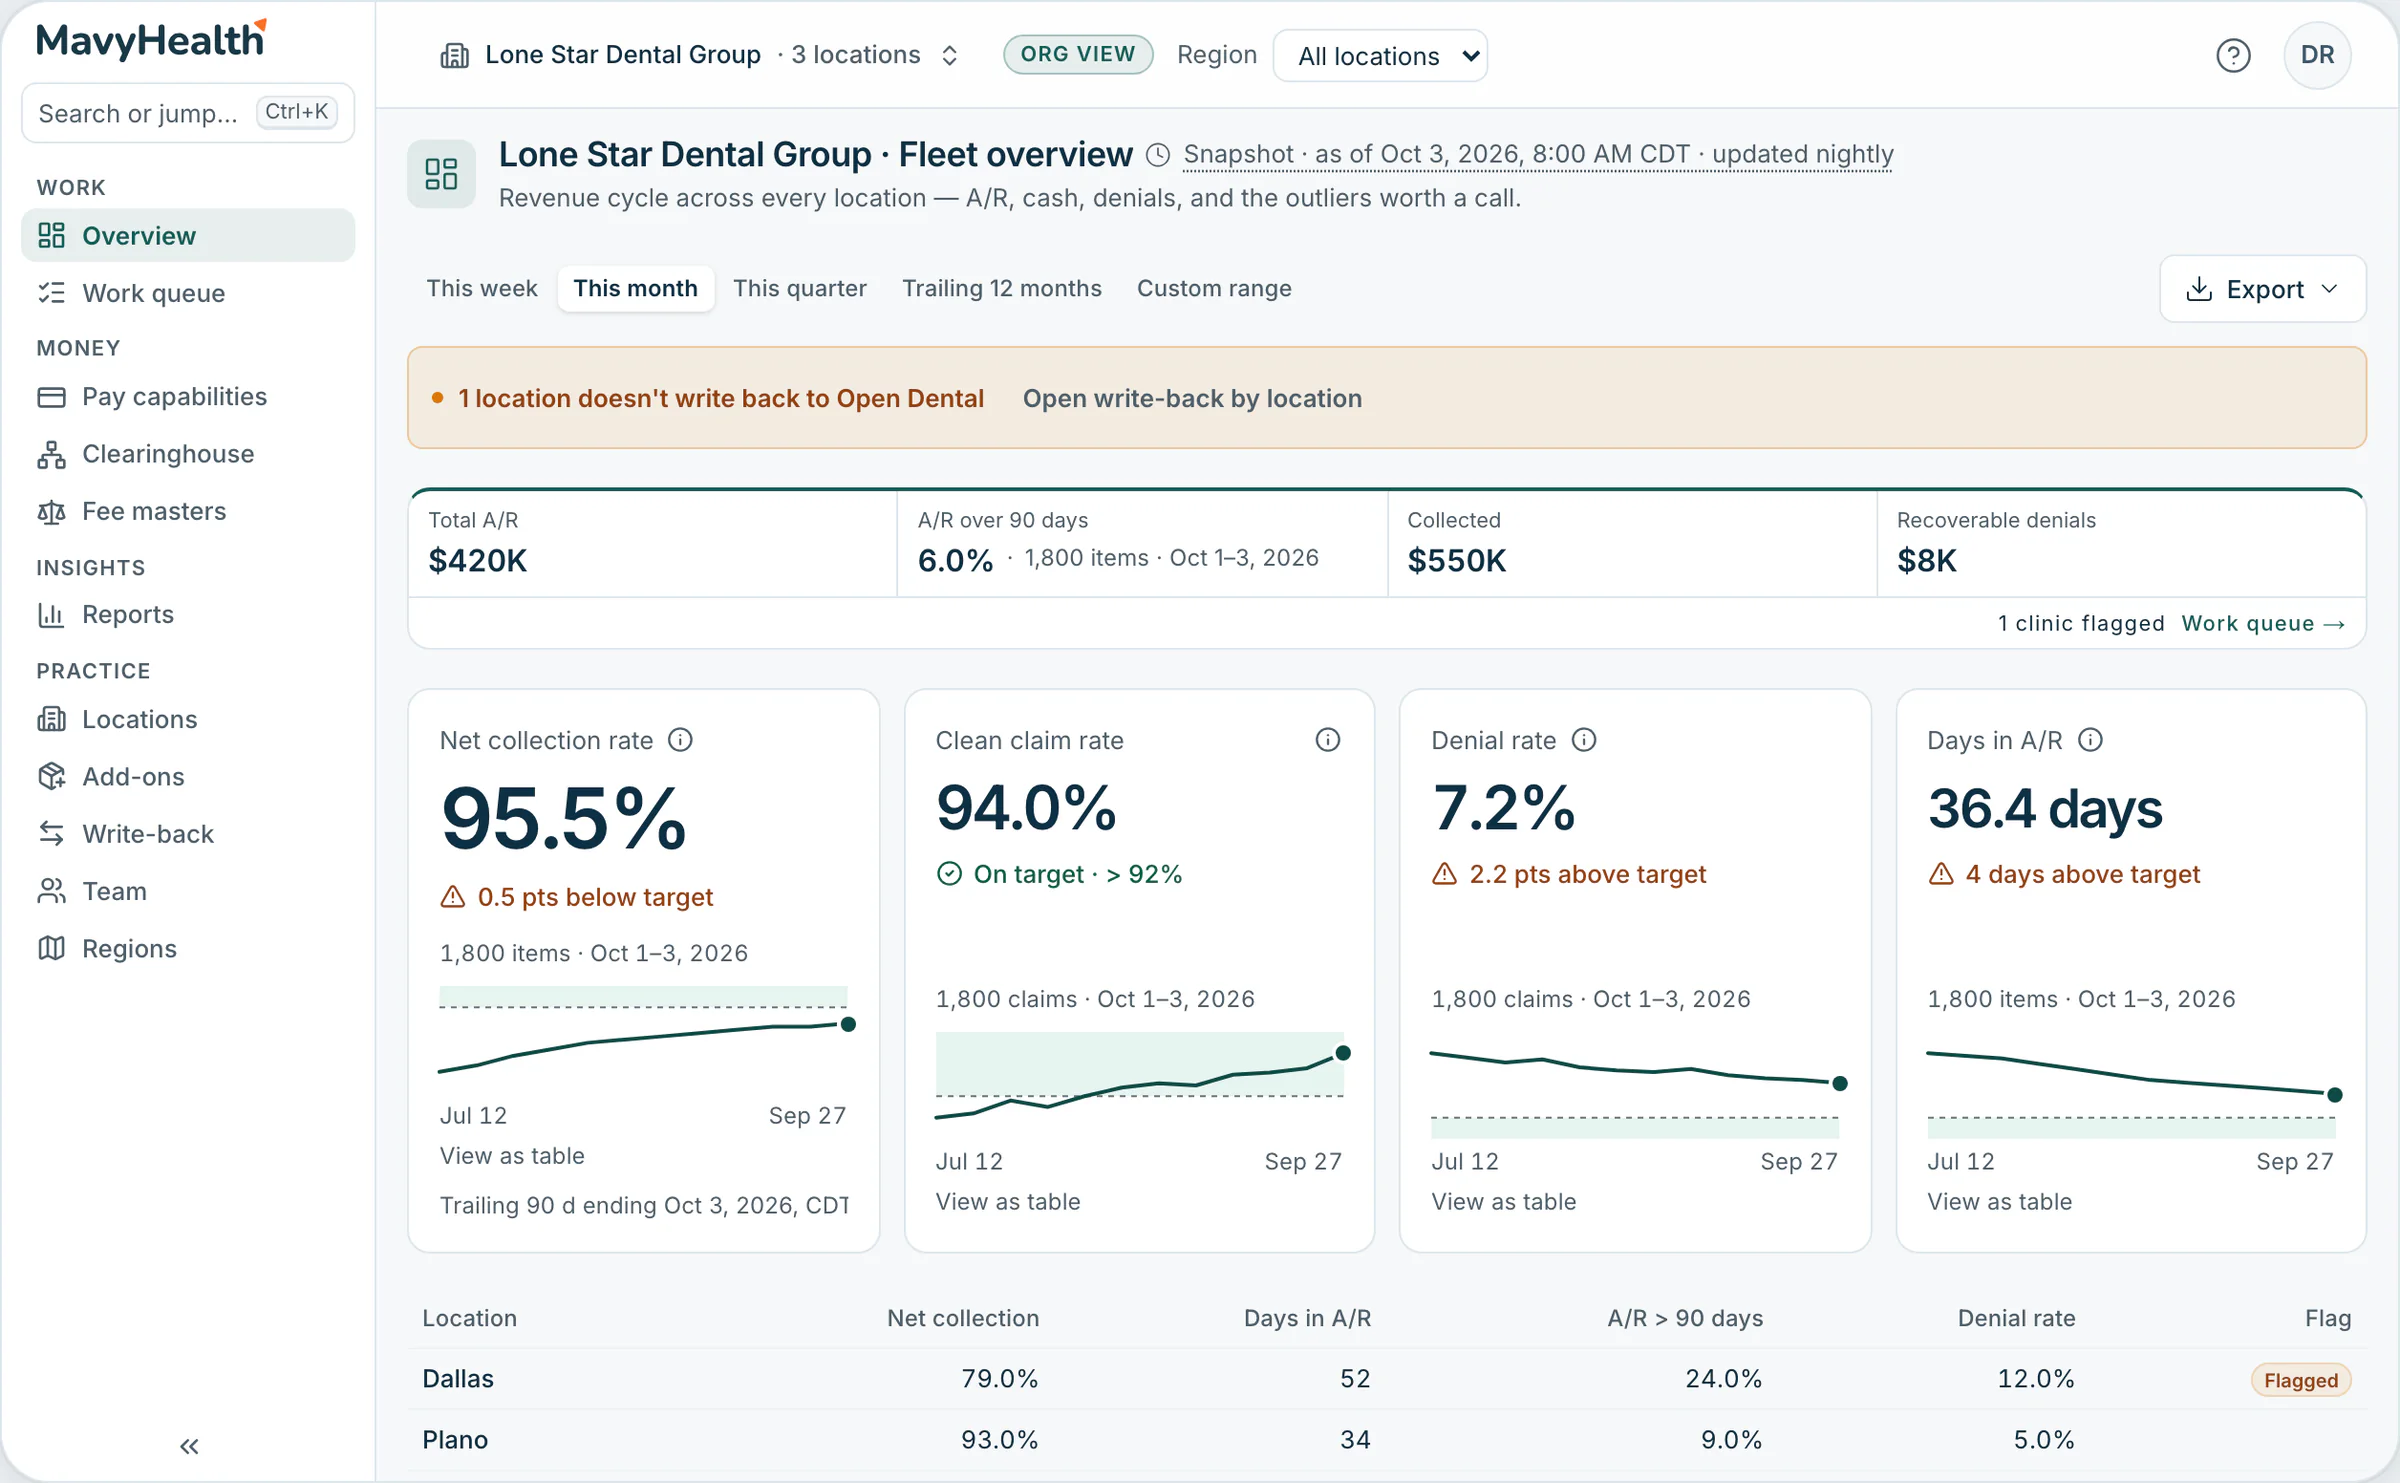Click the Fleet overview grid icon
This screenshot has height=1483, width=2400.
[441, 174]
